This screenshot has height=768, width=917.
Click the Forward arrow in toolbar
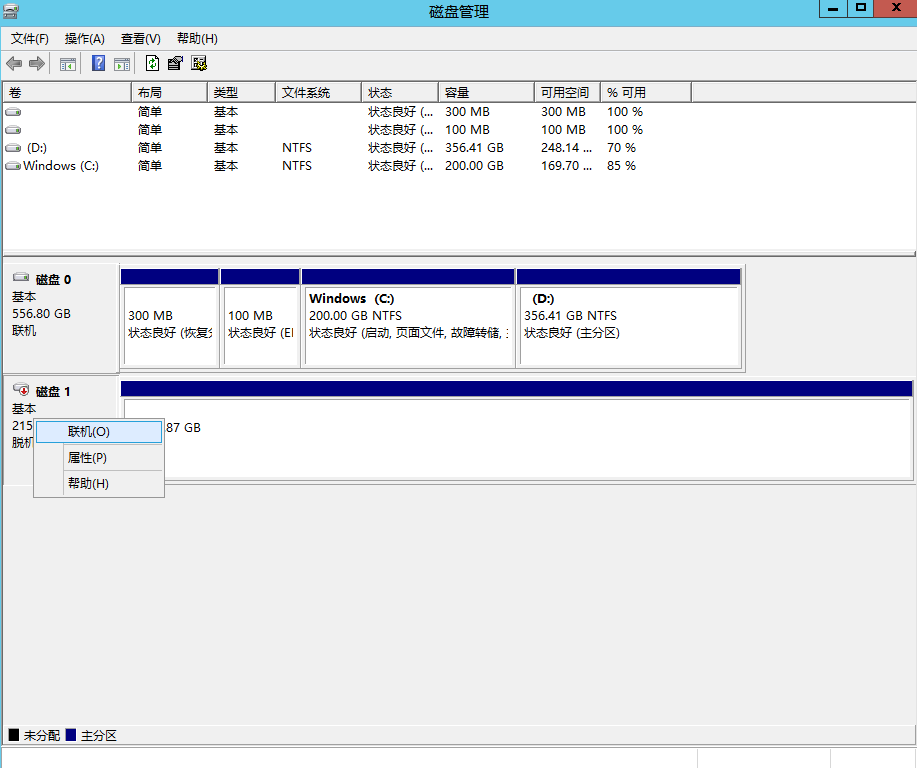(x=37, y=64)
